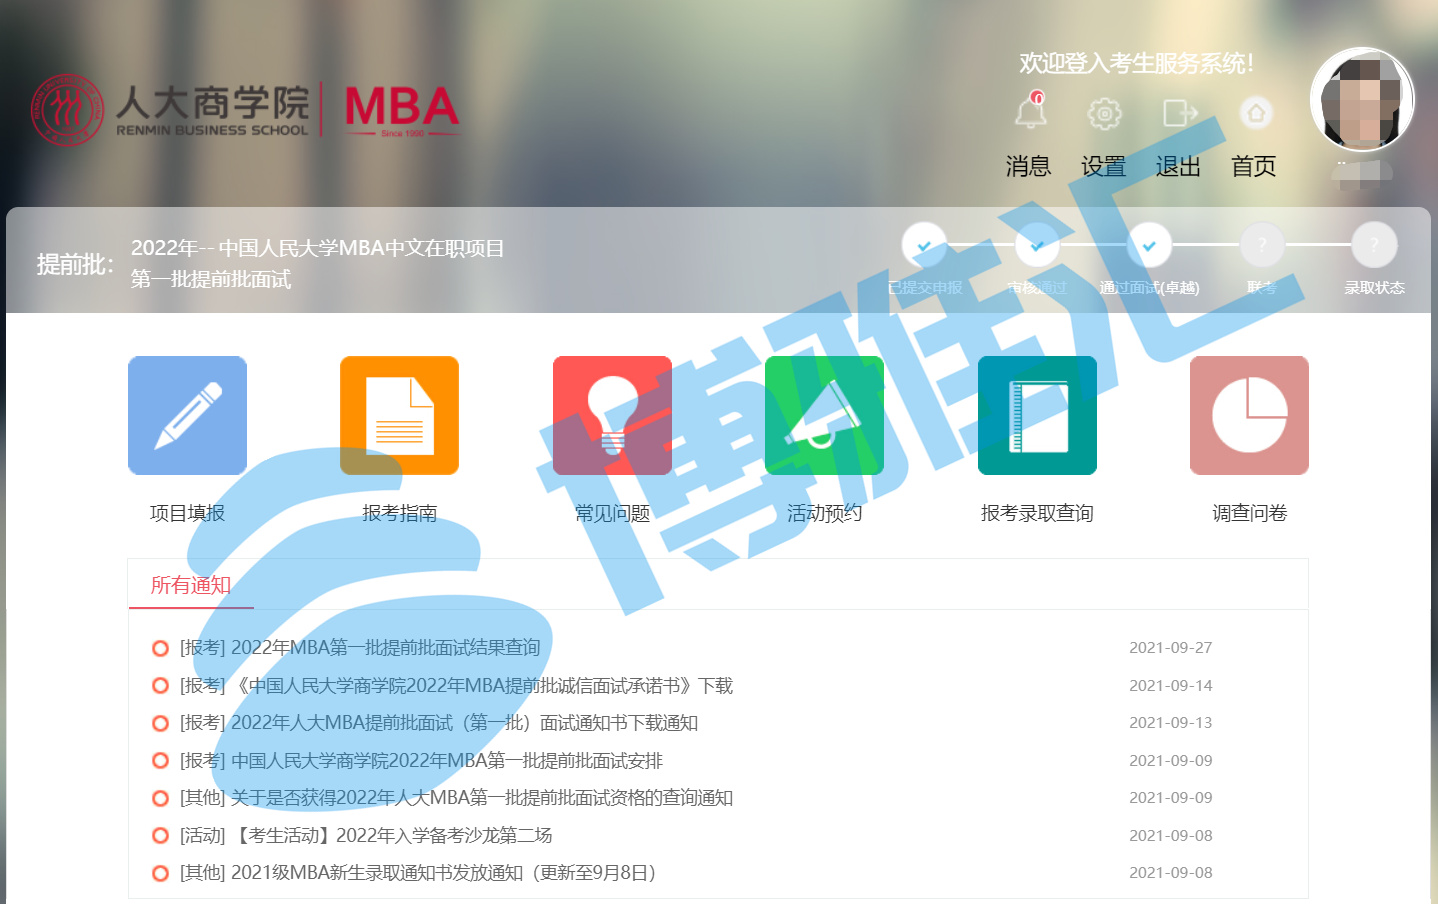
Task: Open notice 第一批提前批面试安排
Action: [421, 761]
